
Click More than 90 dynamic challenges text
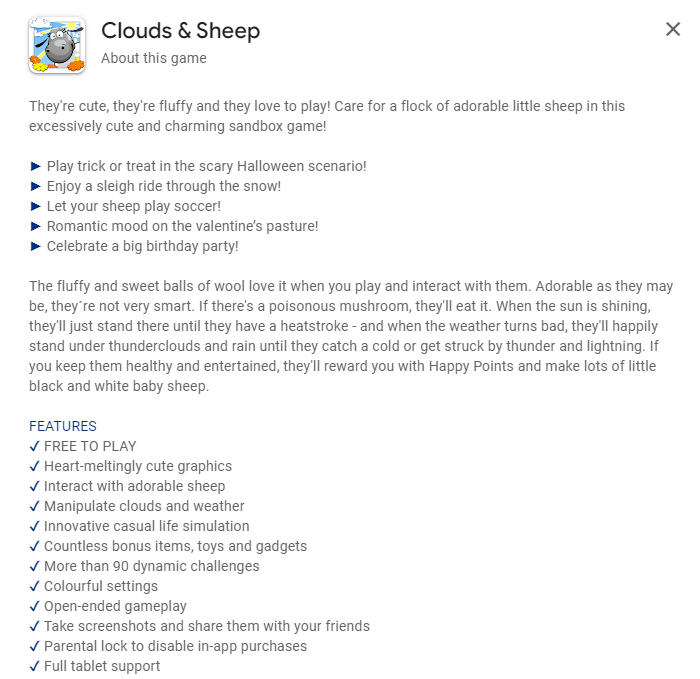[x=152, y=566]
